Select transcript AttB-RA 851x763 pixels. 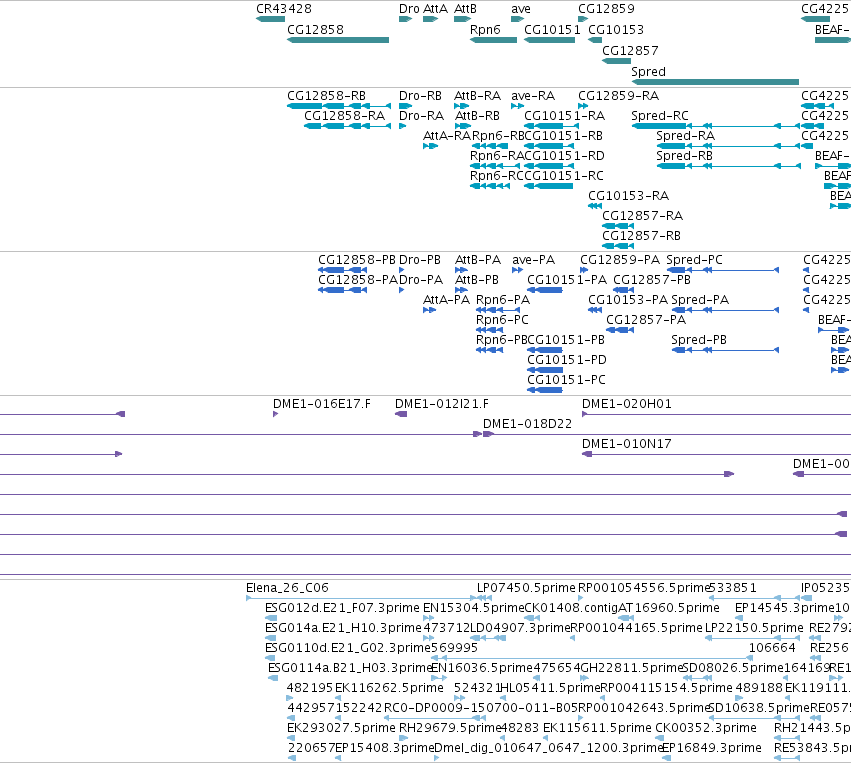click(x=462, y=106)
